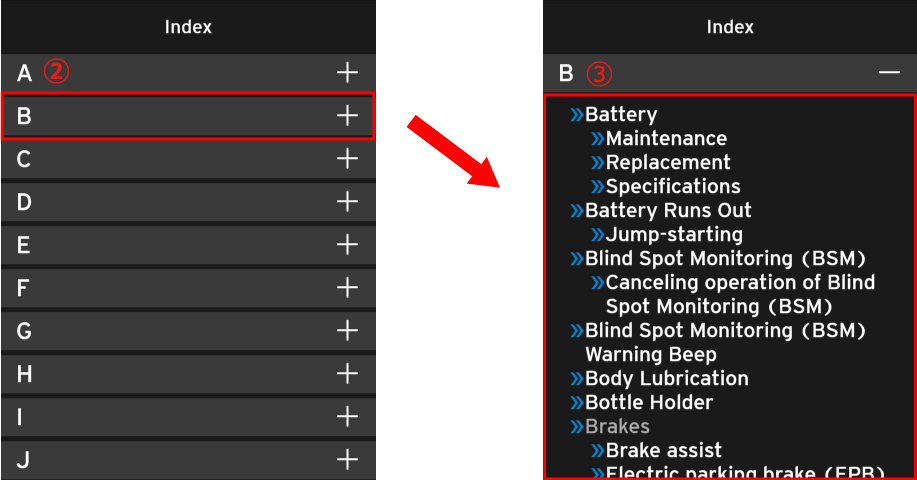Expand the letter E index section
This screenshot has width=917, height=480.
click(x=346, y=245)
